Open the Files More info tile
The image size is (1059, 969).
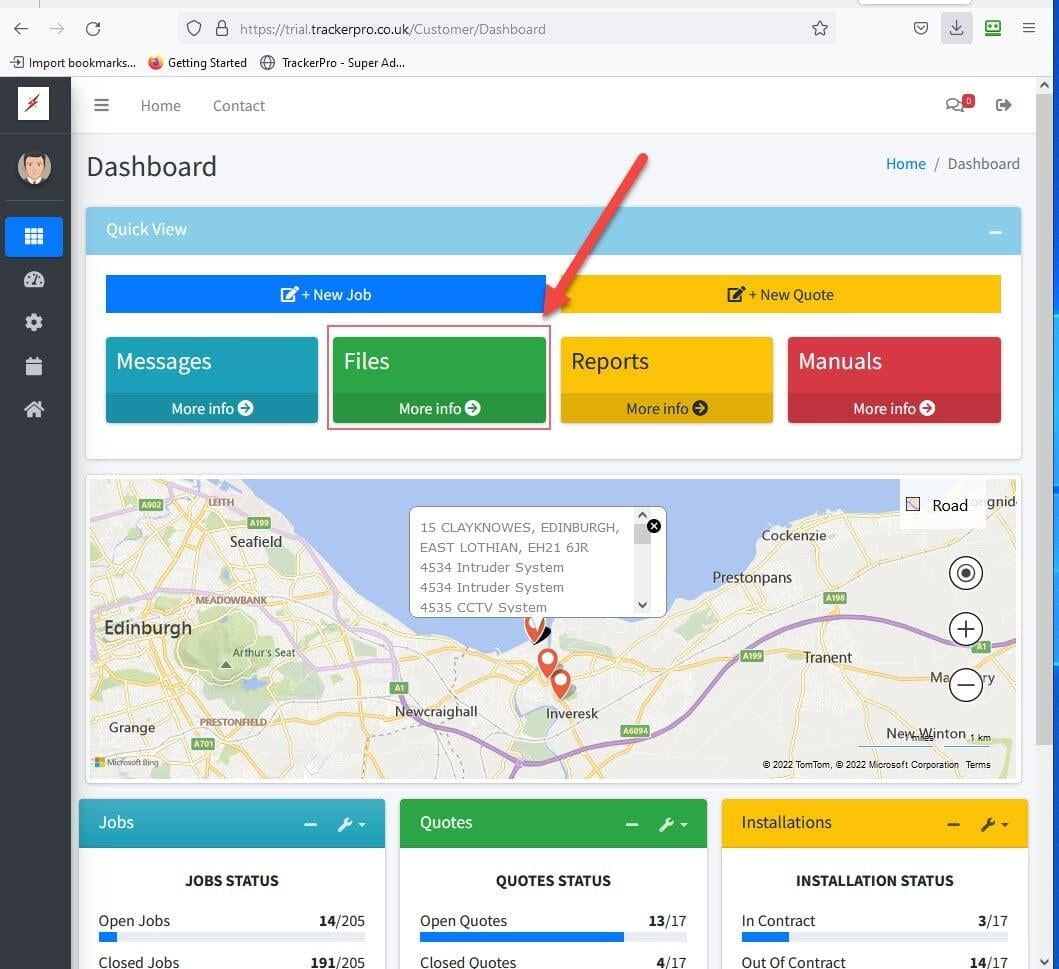point(439,408)
